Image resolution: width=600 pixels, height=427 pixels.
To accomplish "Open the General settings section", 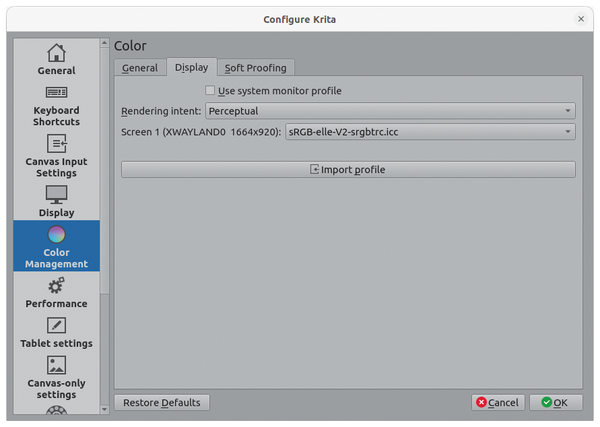I will [x=56, y=59].
